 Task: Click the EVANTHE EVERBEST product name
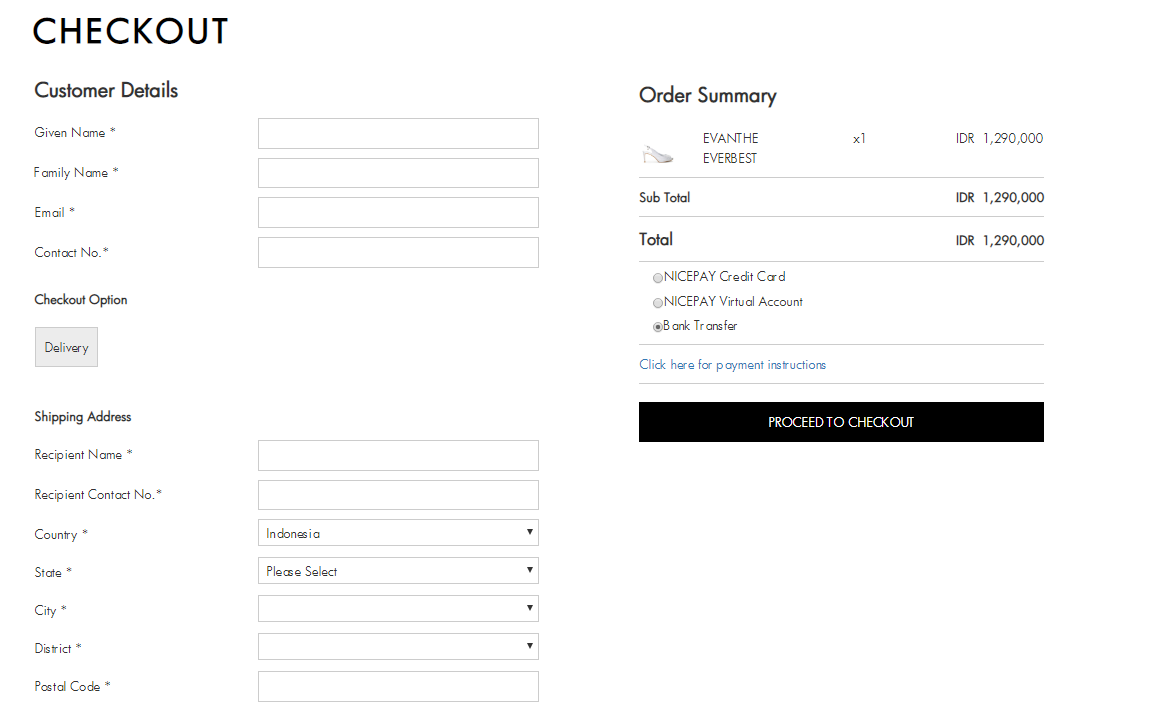click(731, 148)
